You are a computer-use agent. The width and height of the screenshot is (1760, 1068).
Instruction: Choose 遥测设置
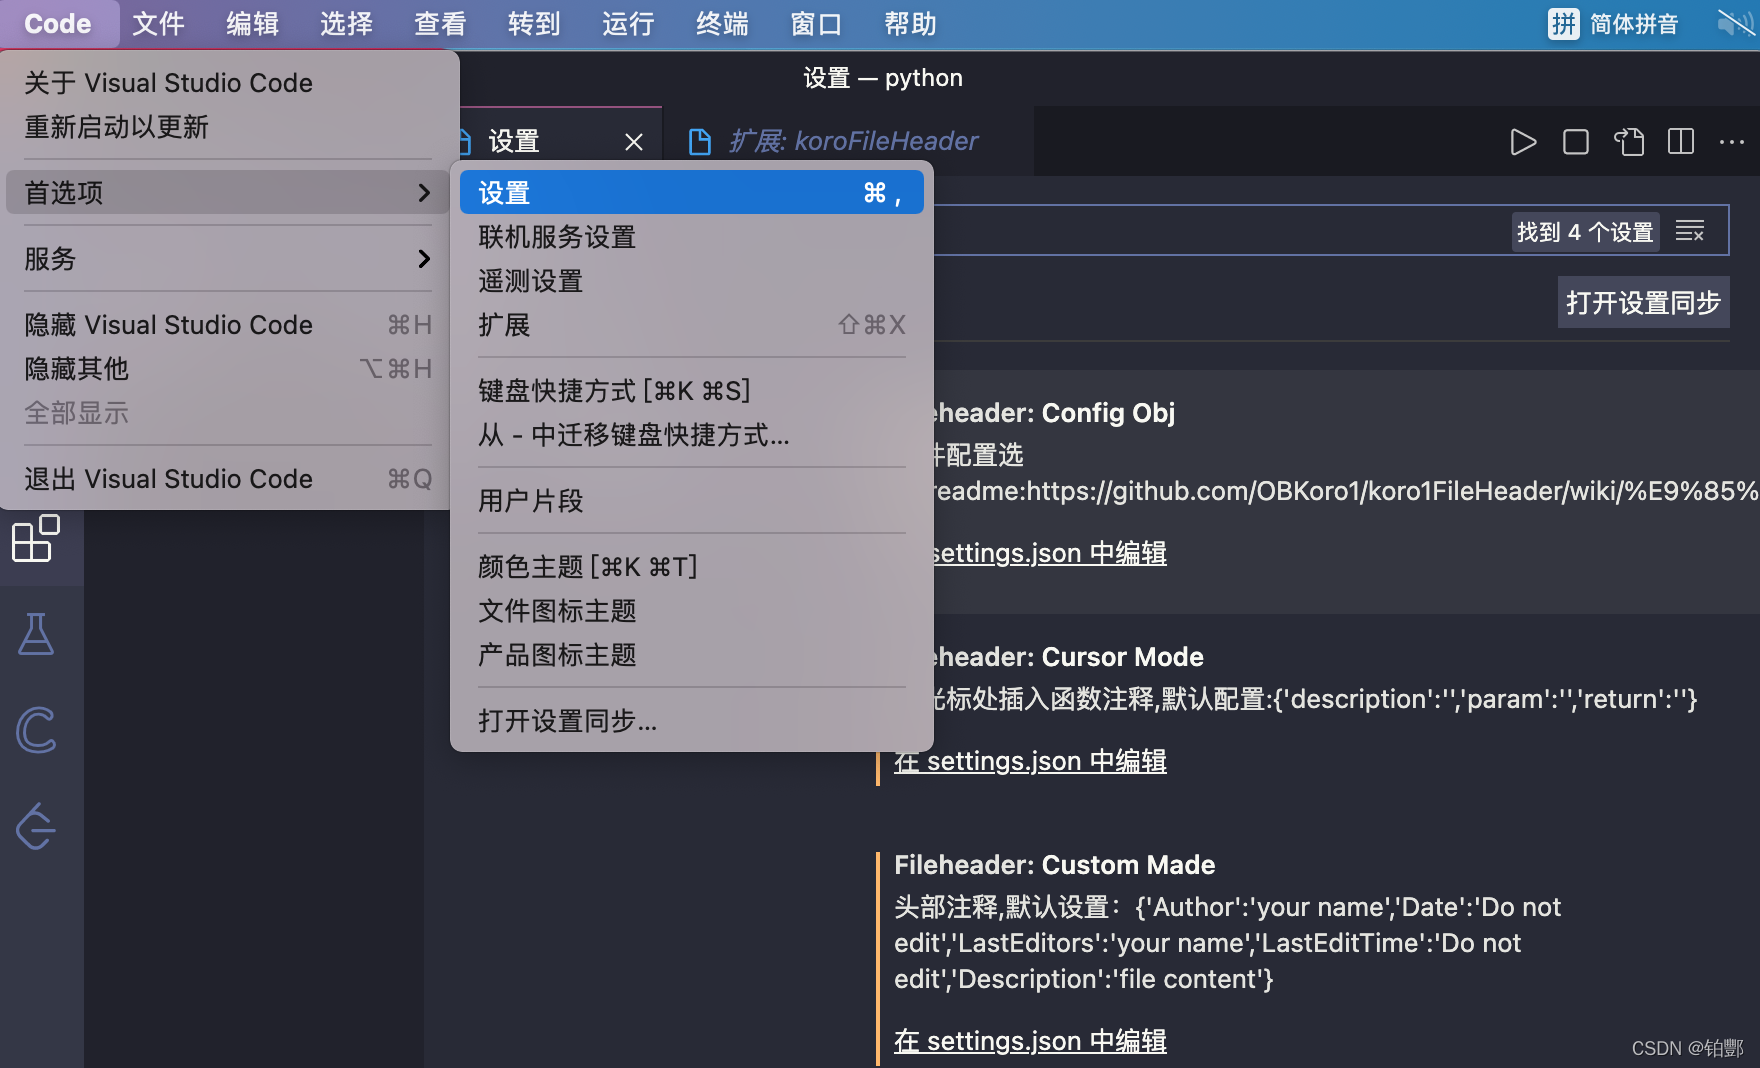coord(692,280)
